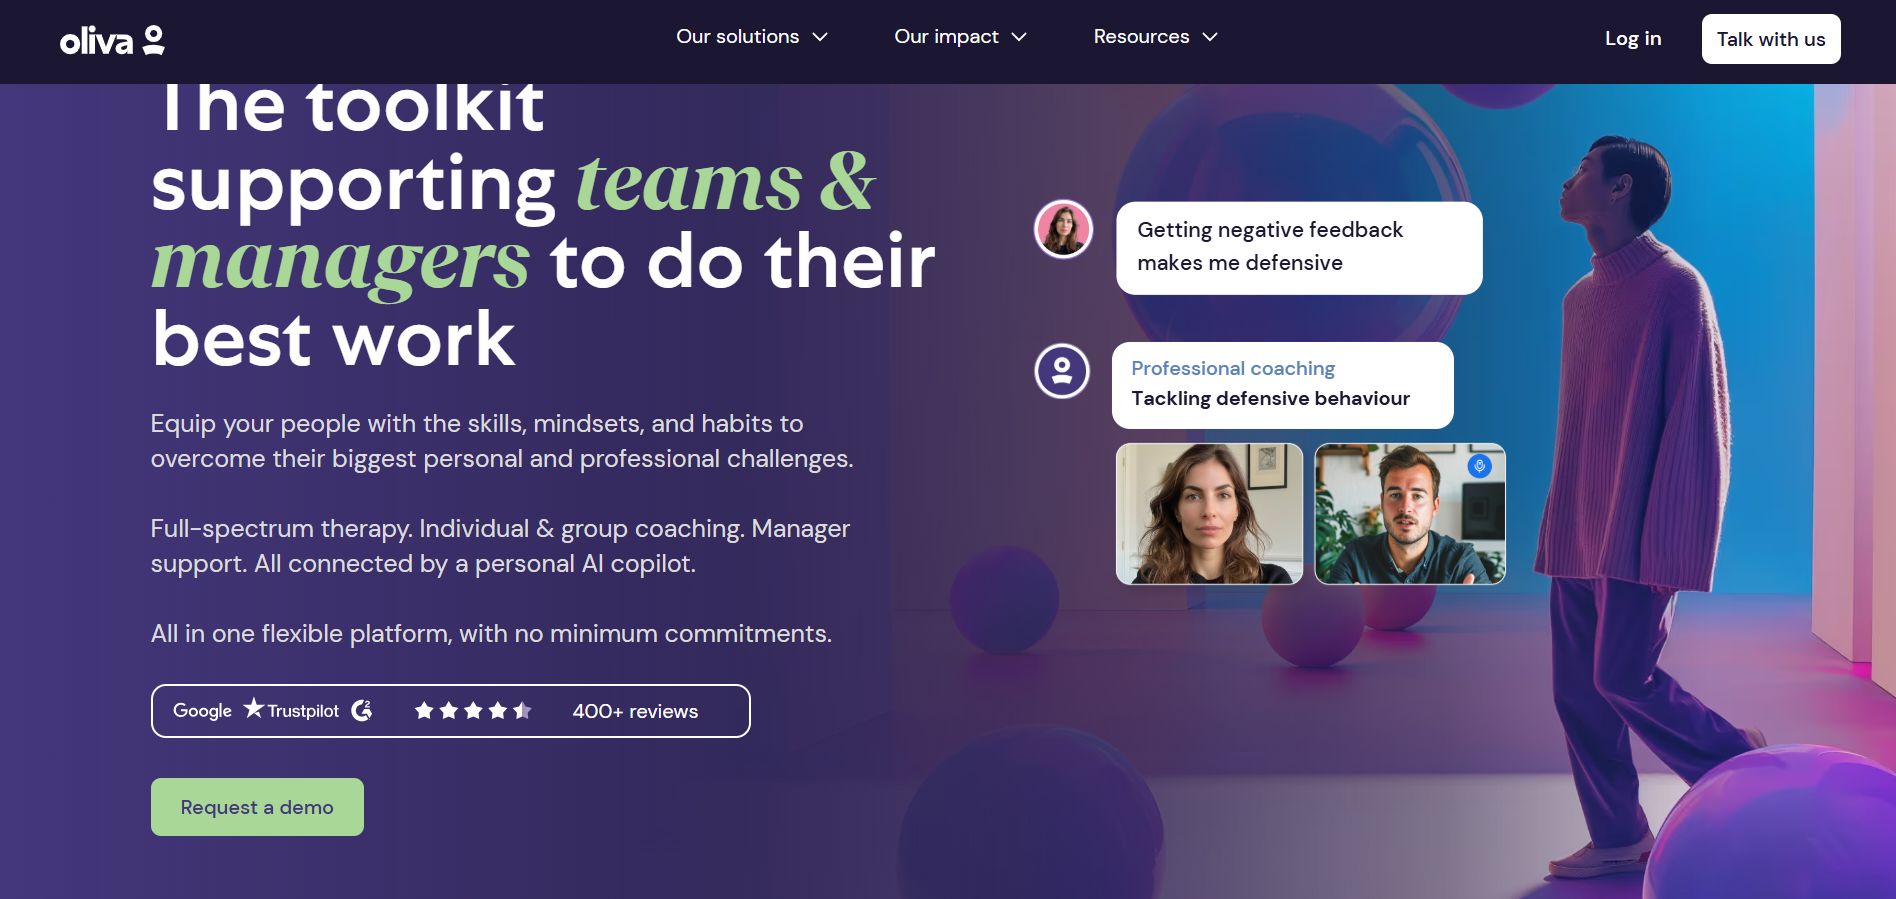Click the woman's avatar beside feedback message
The height and width of the screenshot is (899, 1896).
(1063, 229)
